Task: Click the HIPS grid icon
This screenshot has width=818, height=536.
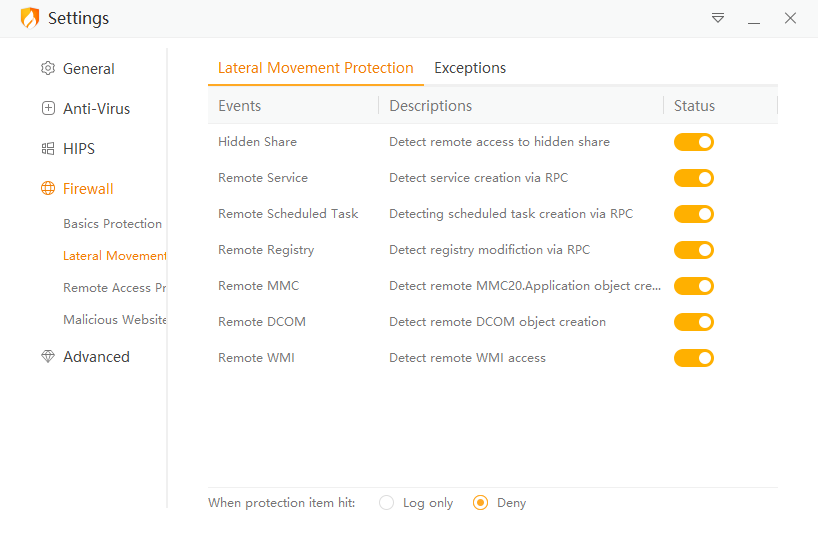Action: pos(48,149)
